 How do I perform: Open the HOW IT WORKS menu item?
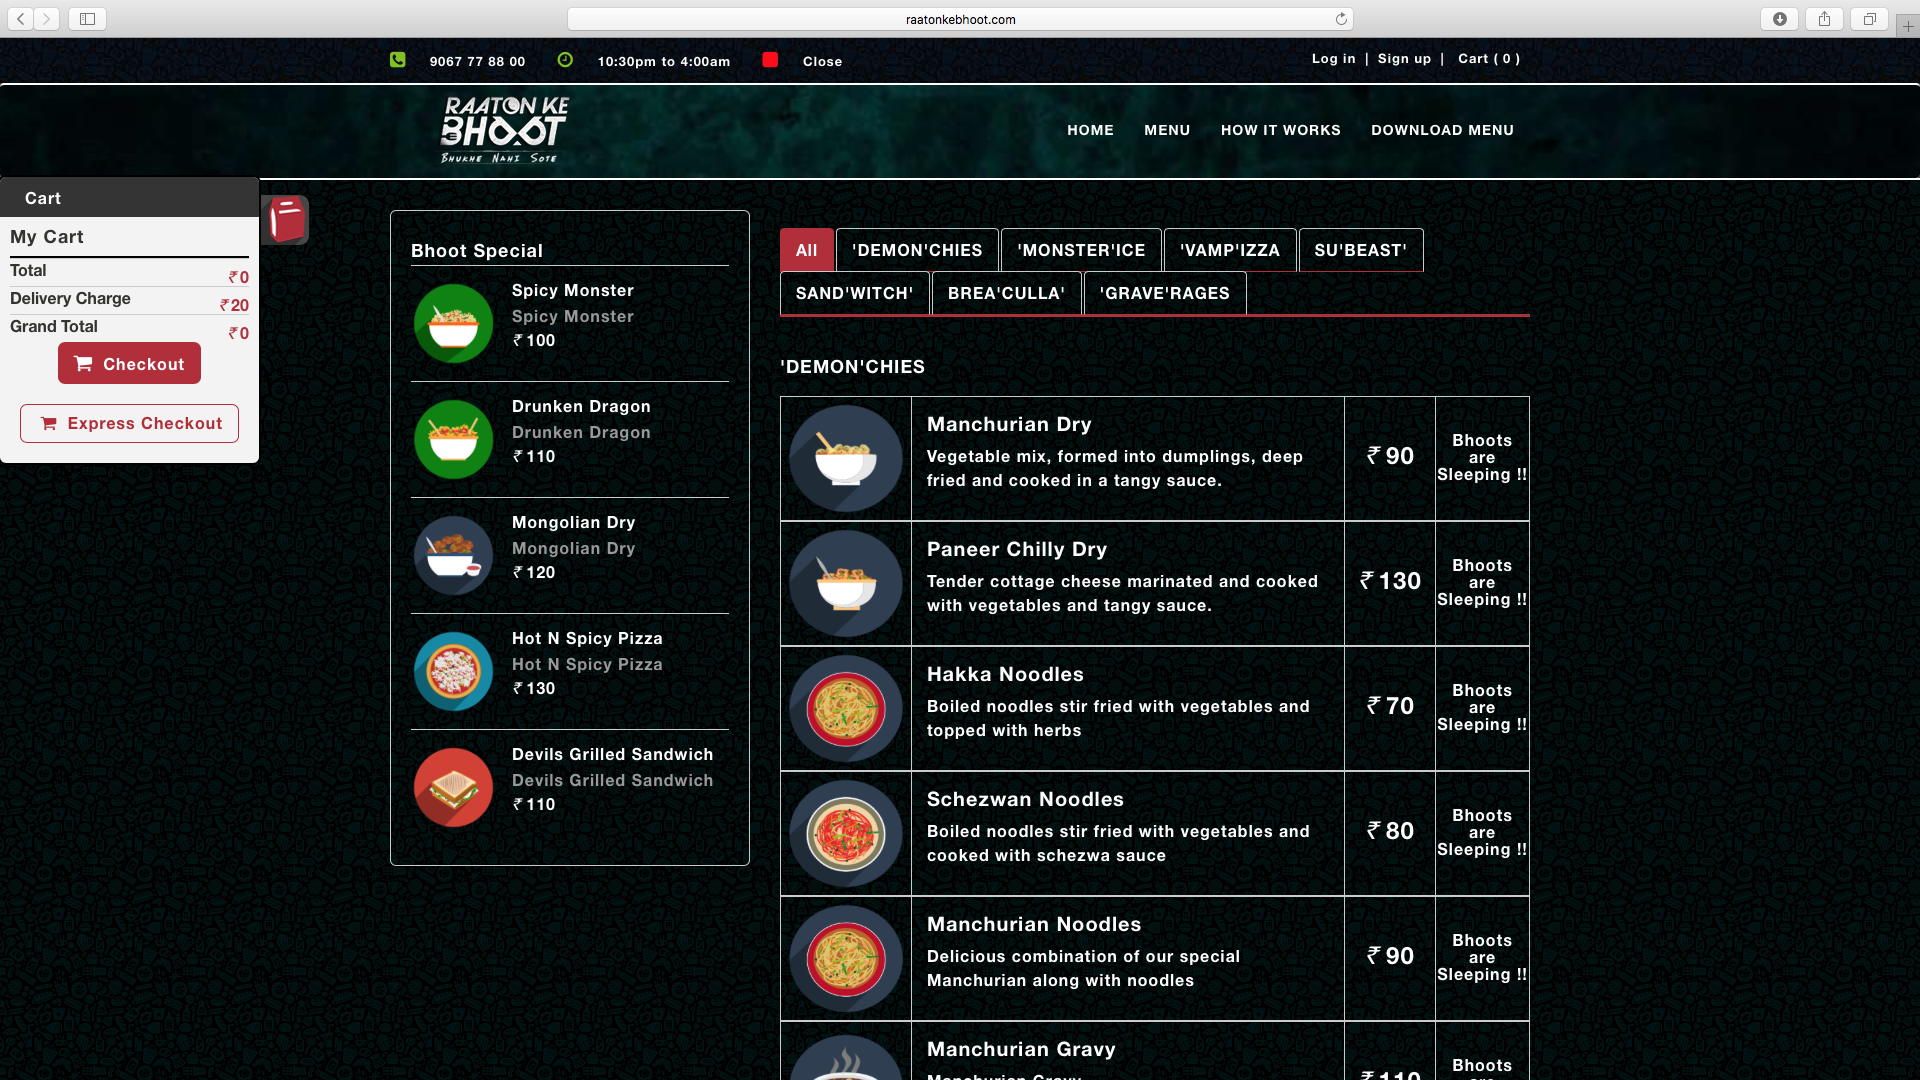pos(1281,130)
